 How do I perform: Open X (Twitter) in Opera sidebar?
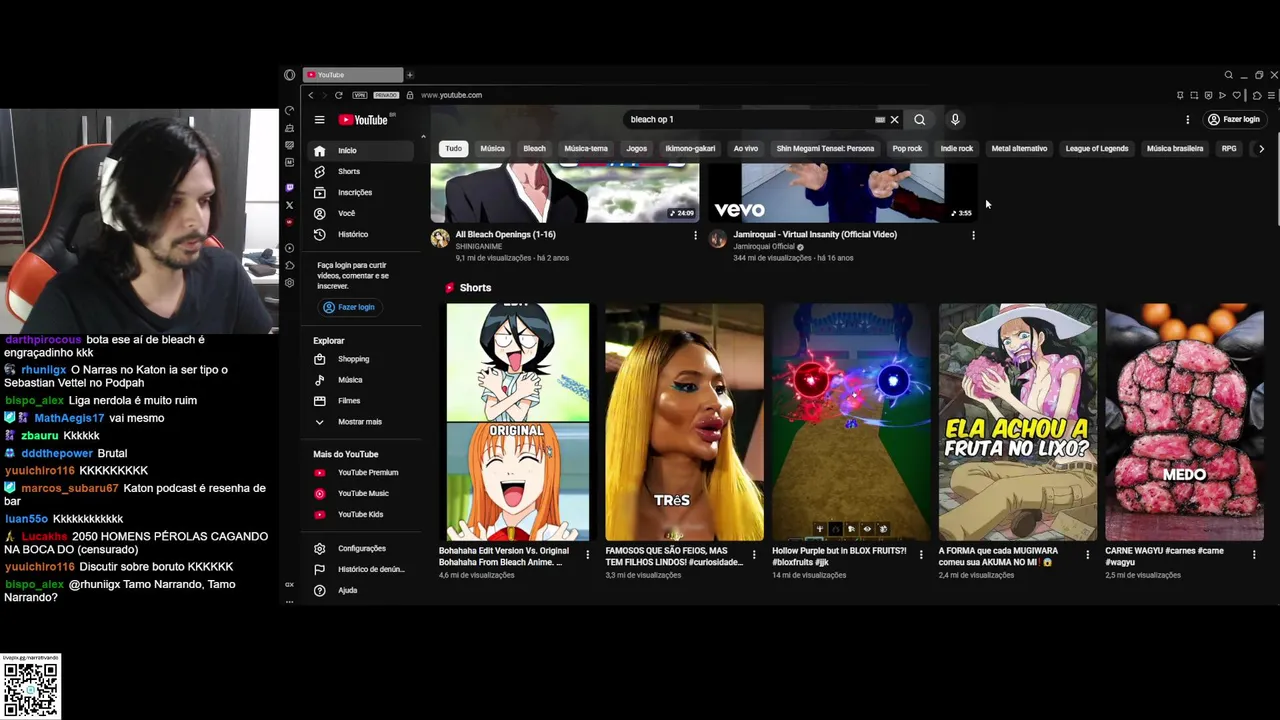pyautogui.click(x=289, y=205)
